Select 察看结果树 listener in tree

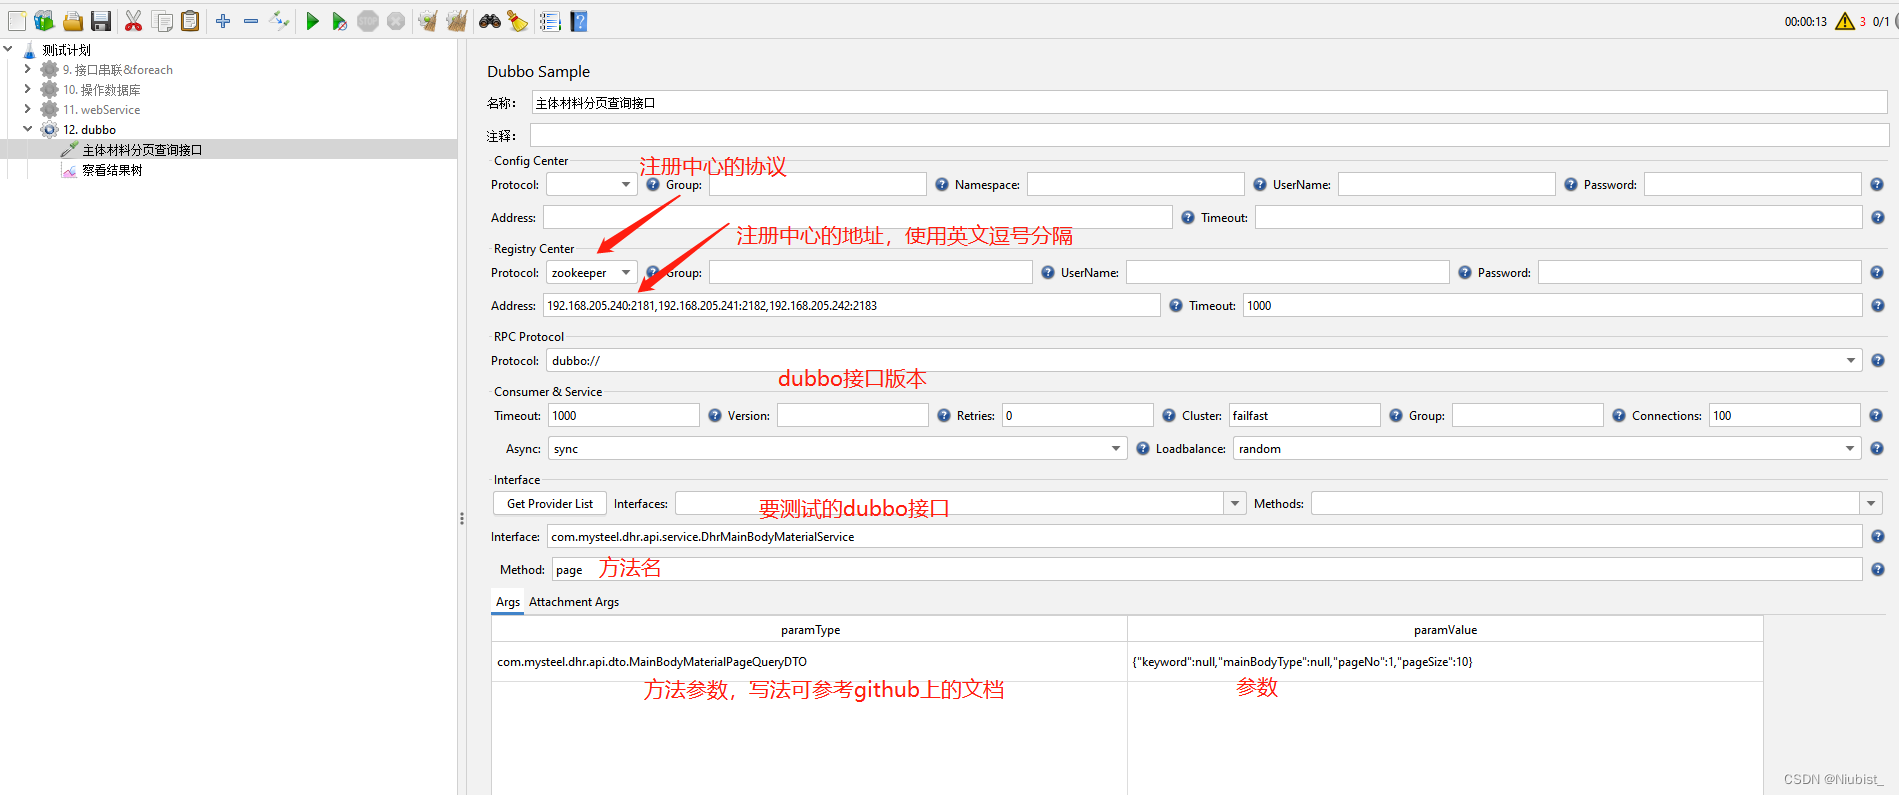[112, 170]
